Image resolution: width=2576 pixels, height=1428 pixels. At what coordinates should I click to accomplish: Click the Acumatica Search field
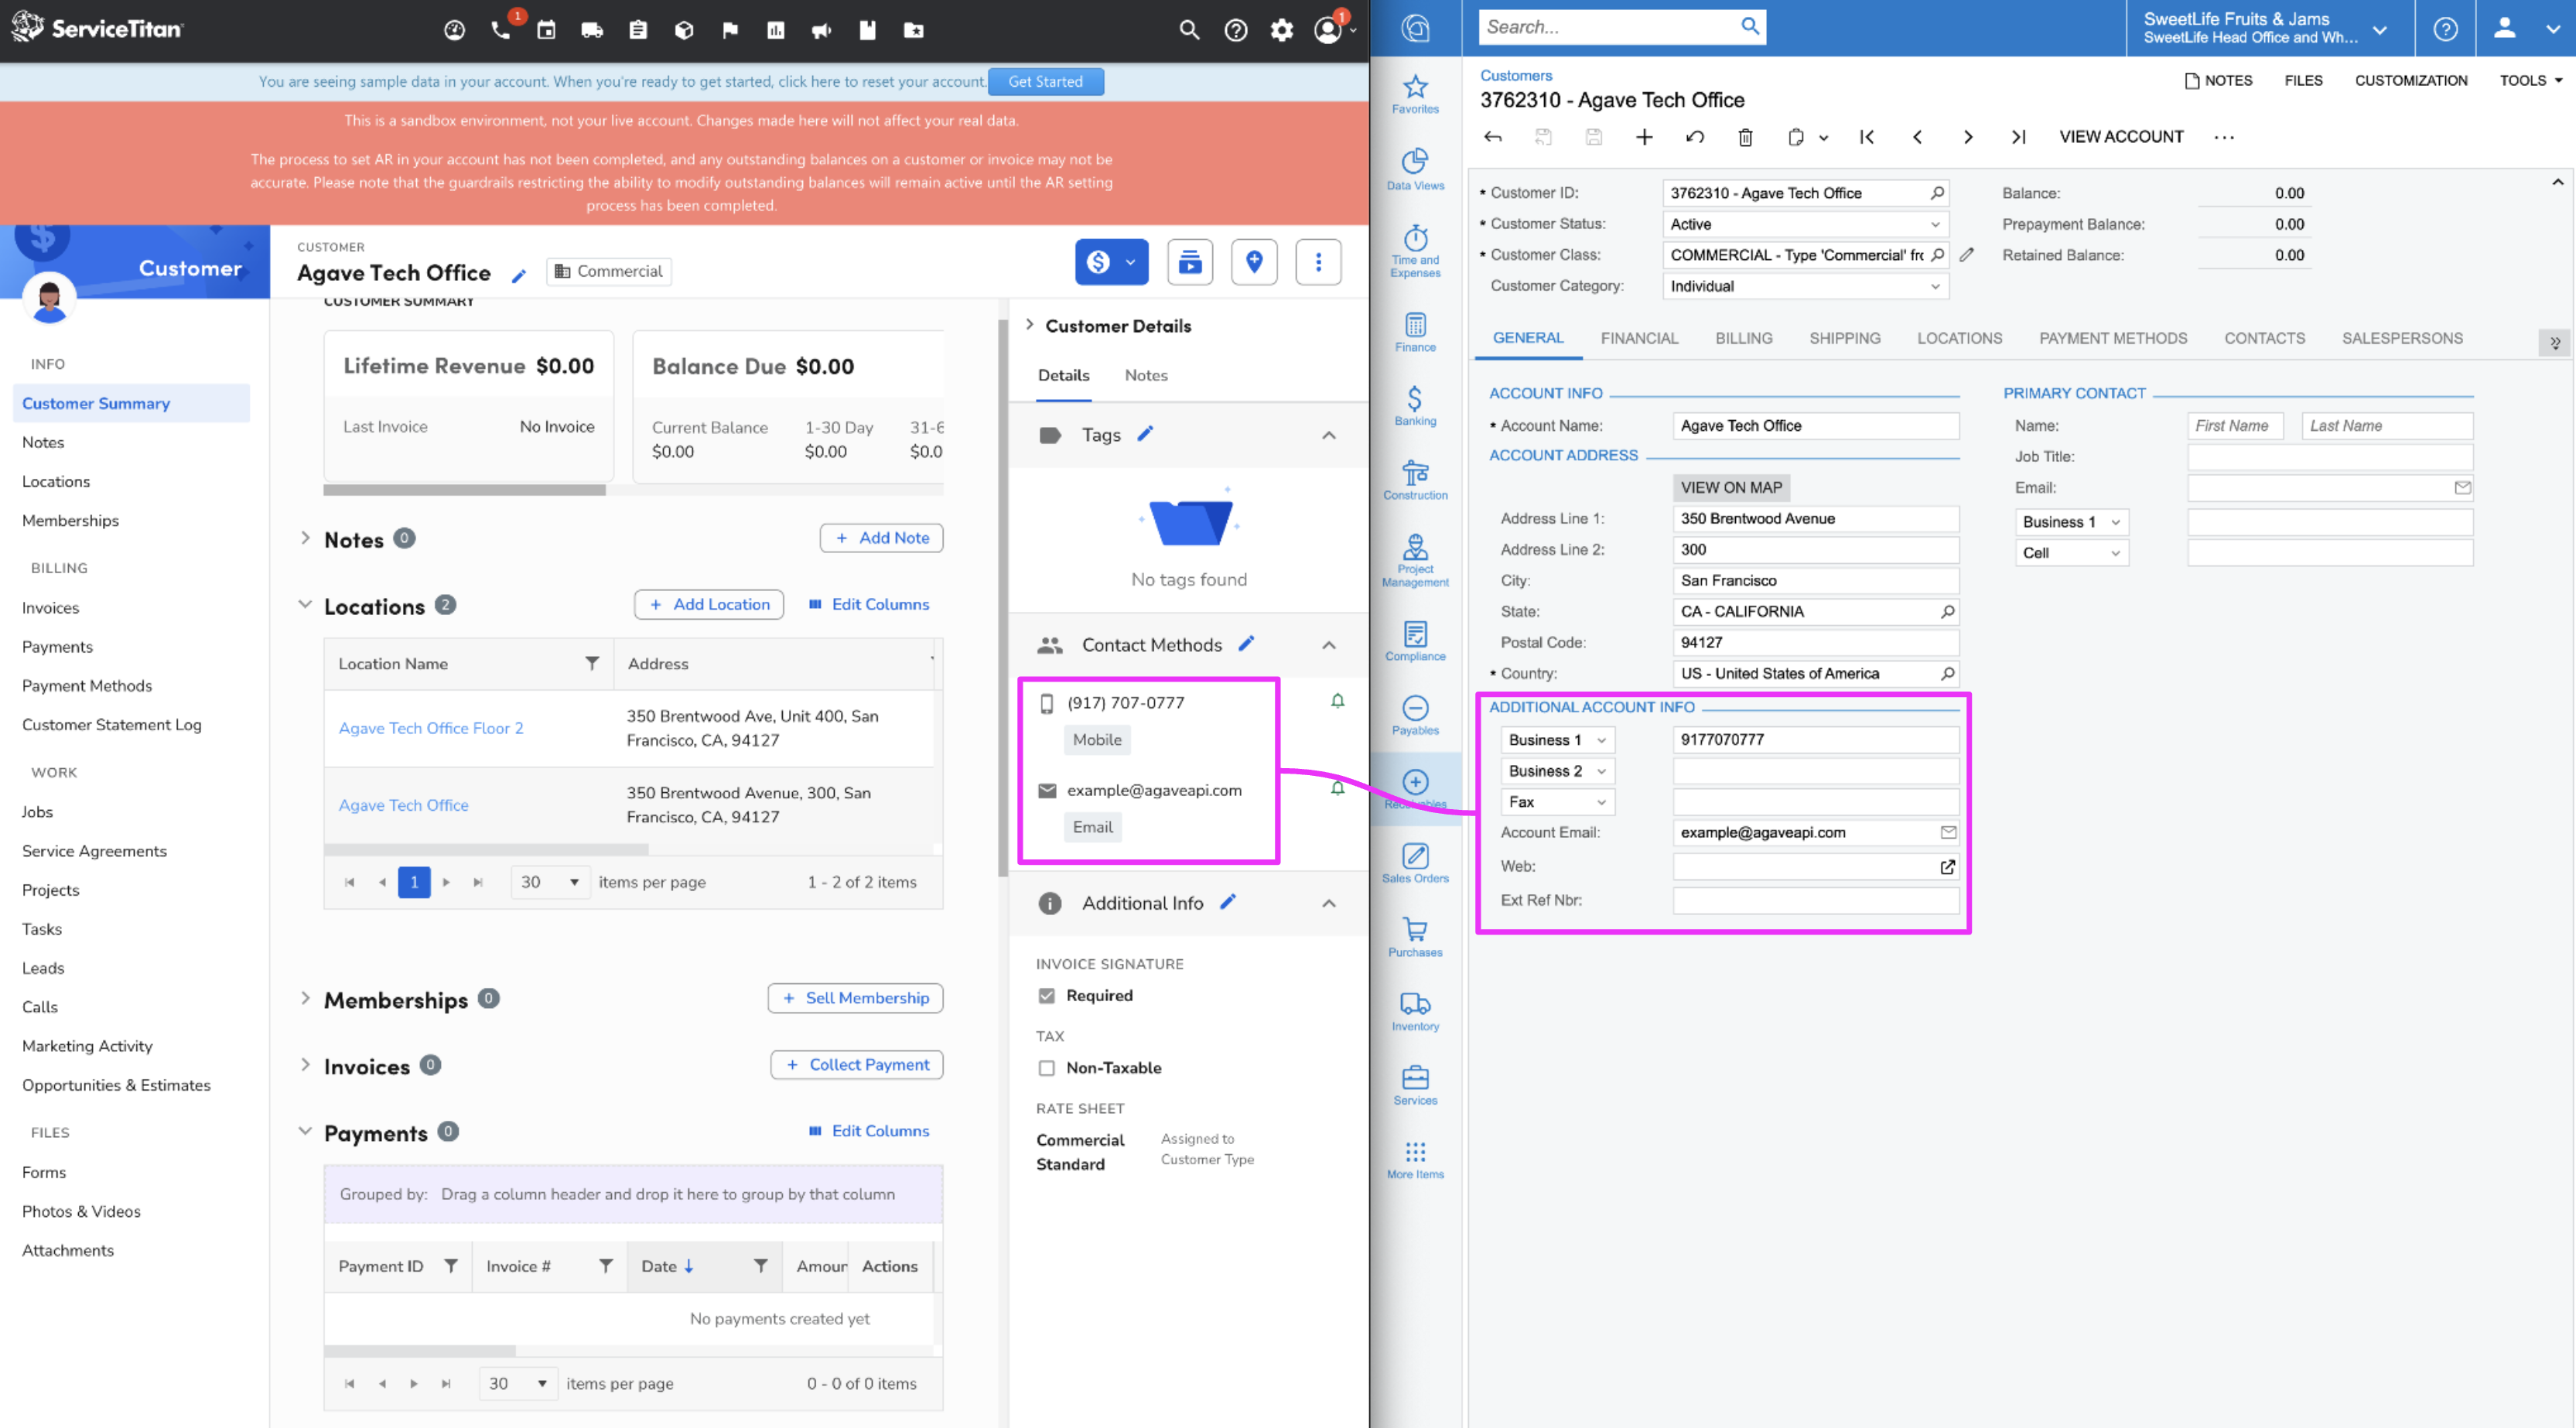point(1608,27)
